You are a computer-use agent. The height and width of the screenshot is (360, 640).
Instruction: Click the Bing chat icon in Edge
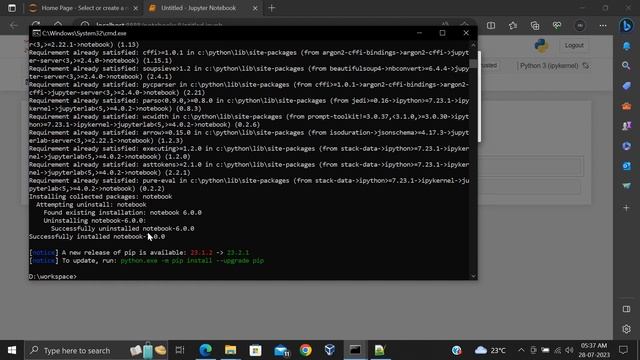pyautogui.click(x=626, y=25)
